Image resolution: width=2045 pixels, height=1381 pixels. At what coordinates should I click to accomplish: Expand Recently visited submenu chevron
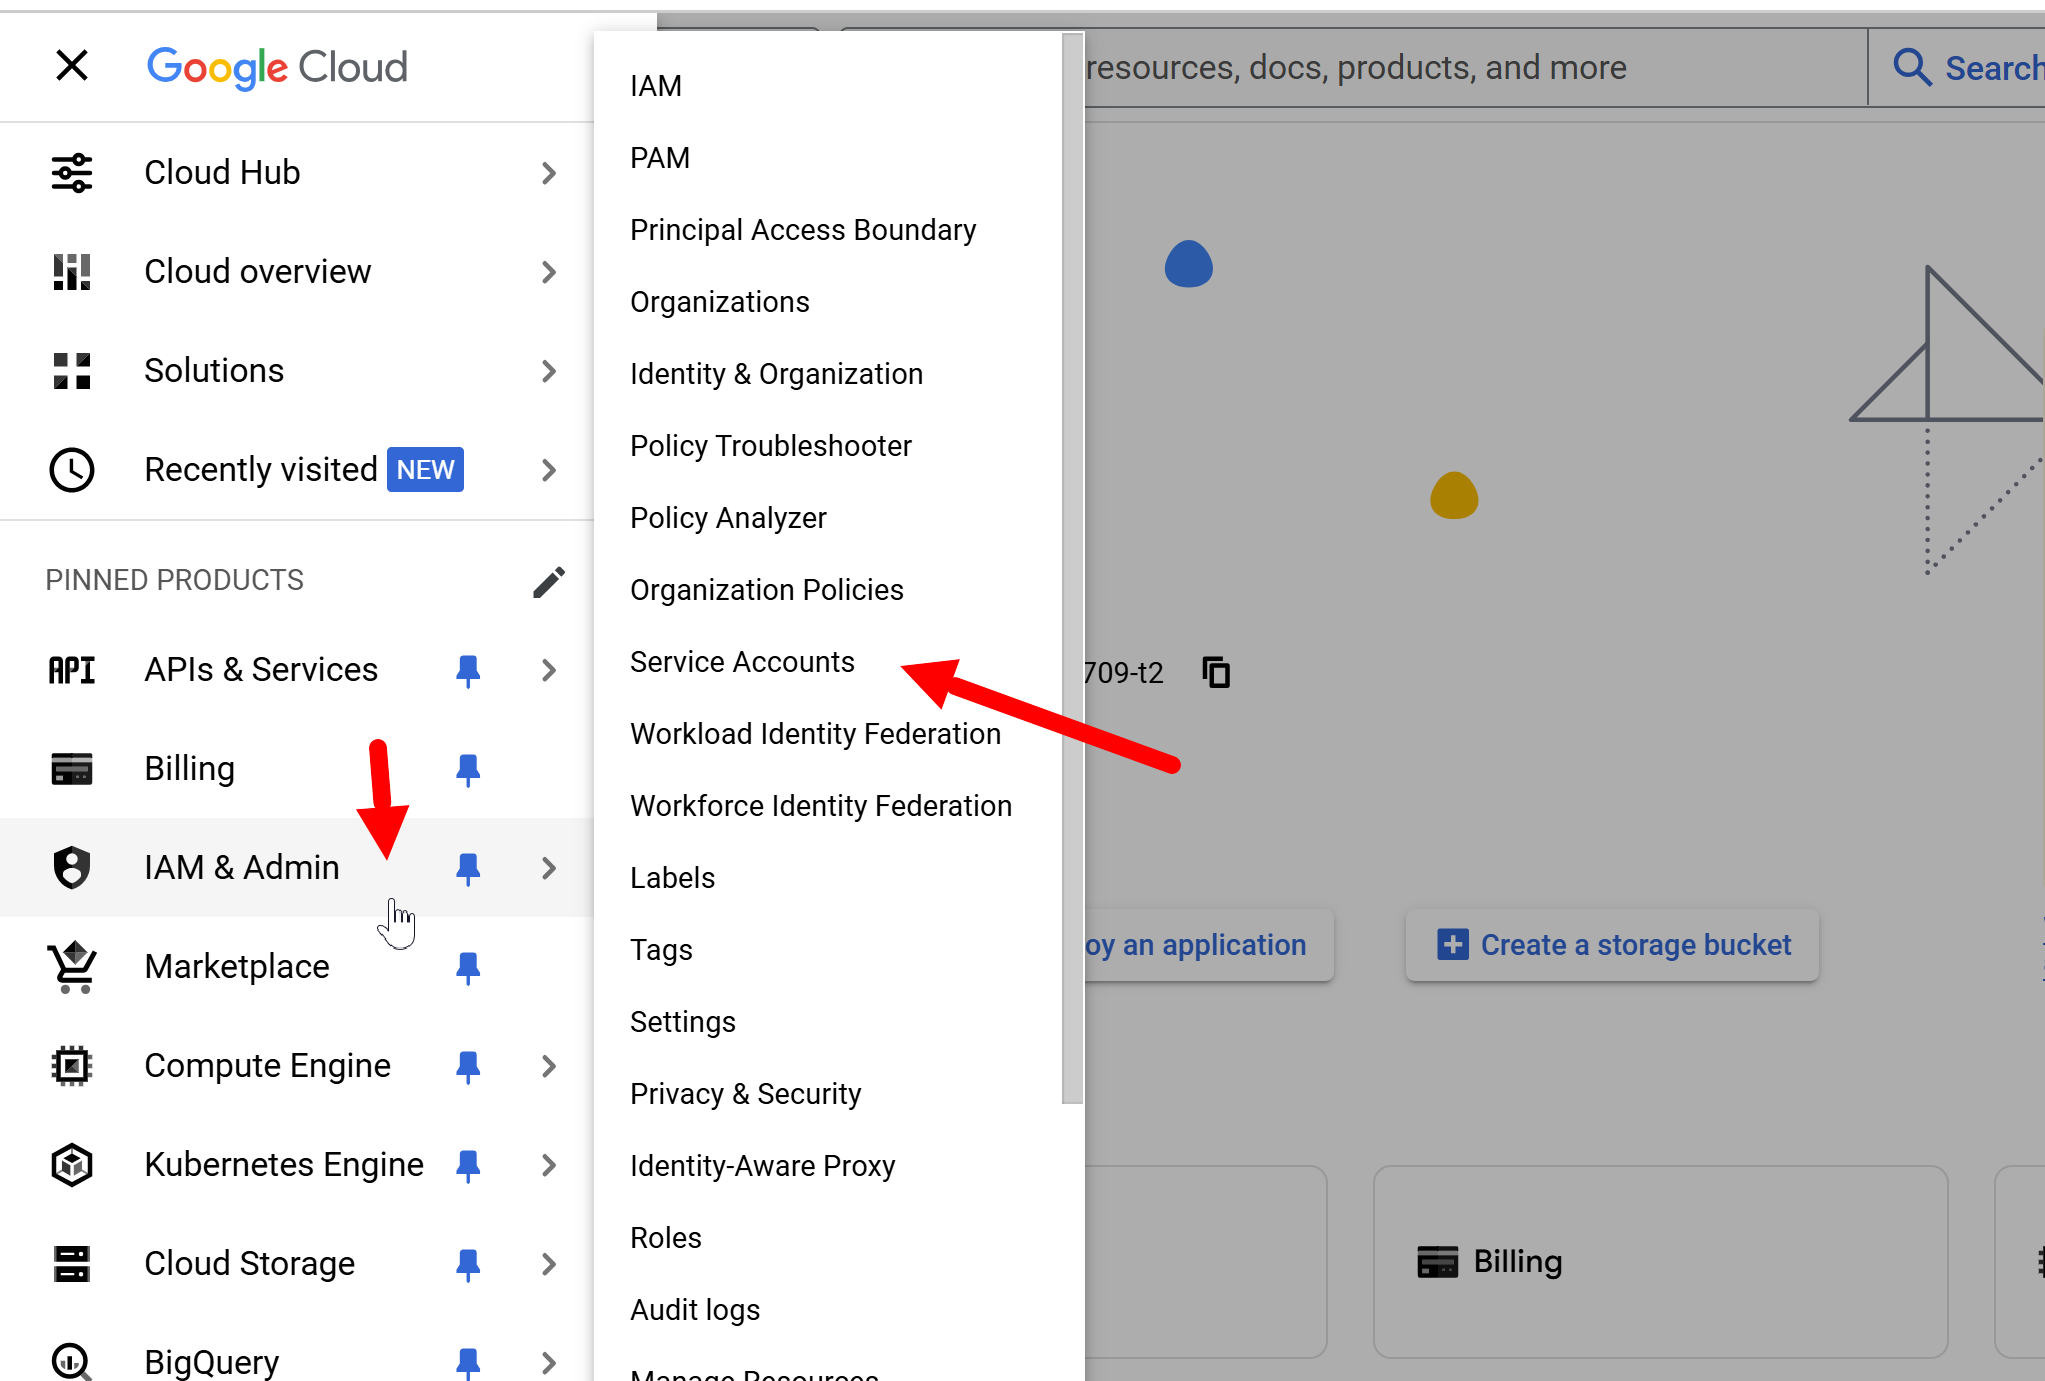(548, 470)
